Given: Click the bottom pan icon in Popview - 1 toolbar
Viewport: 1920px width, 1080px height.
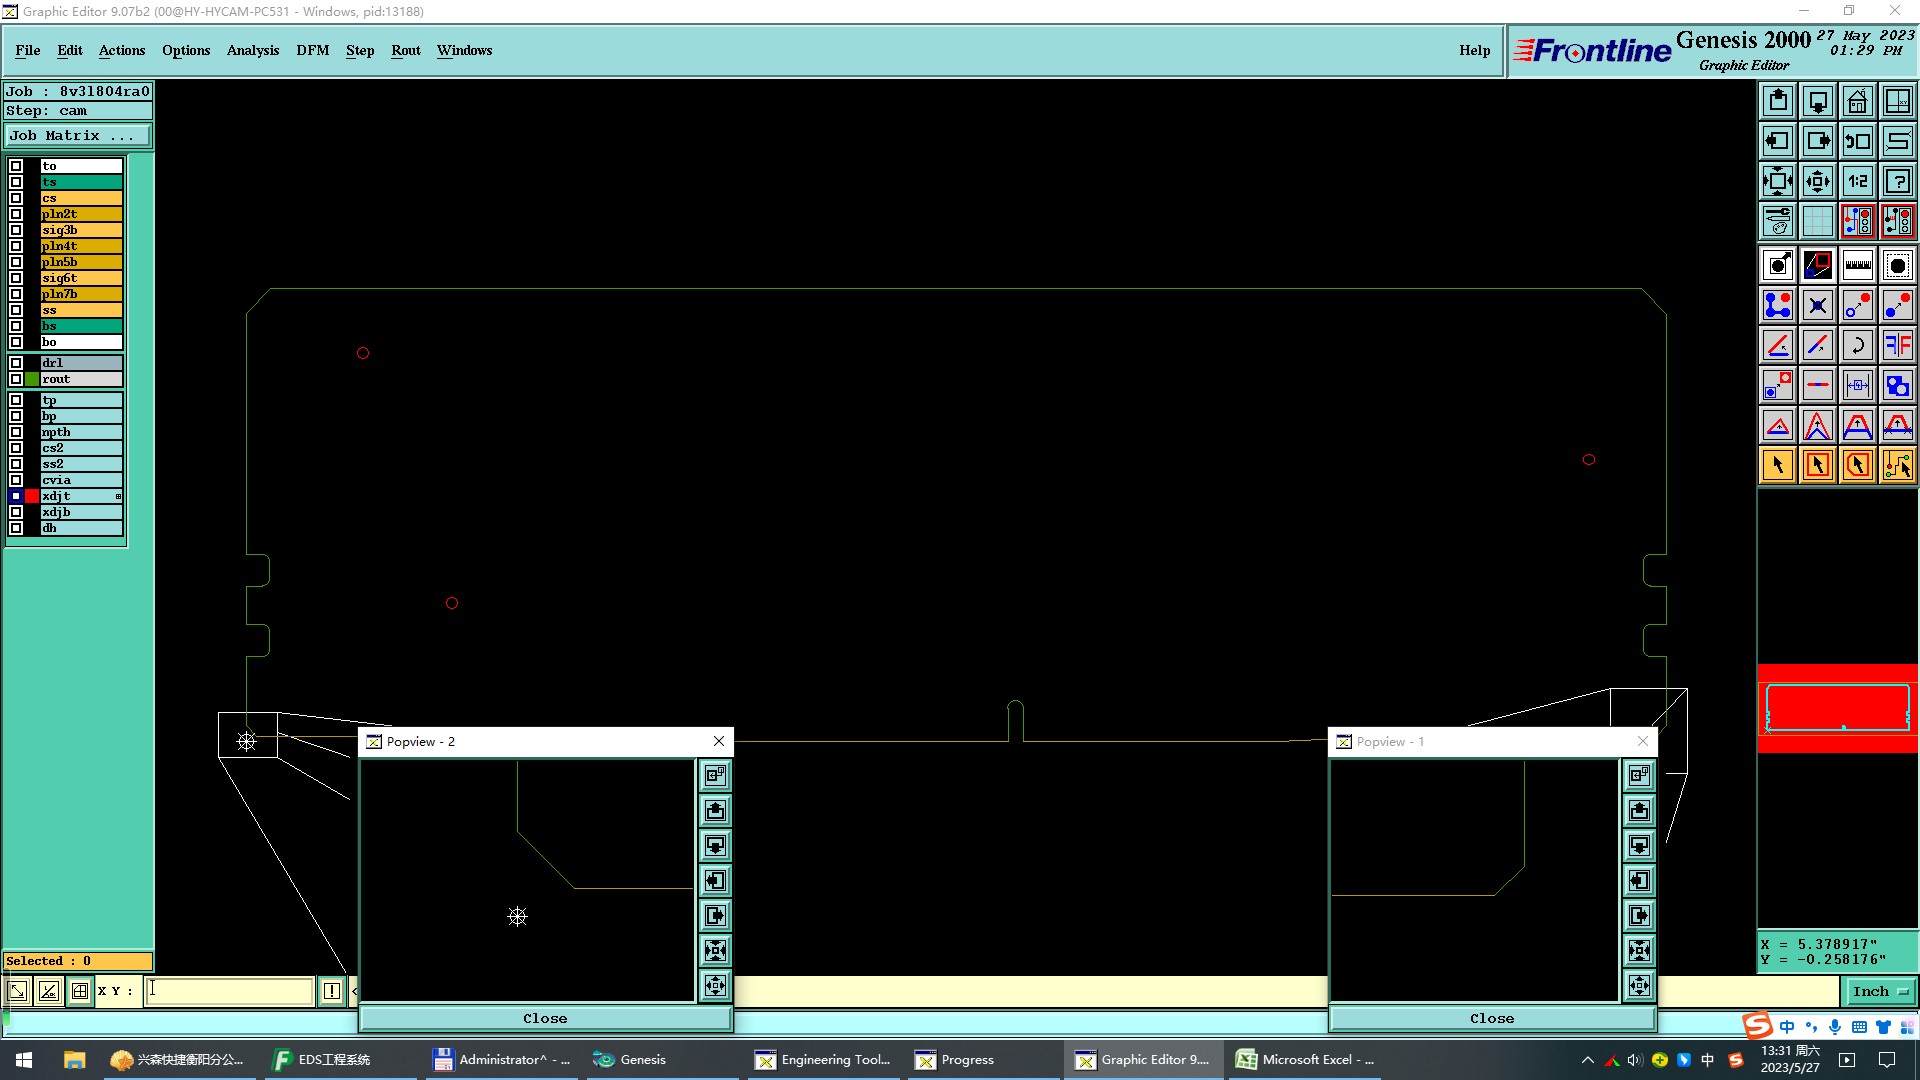Looking at the screenshot, I should click(1639, 986).
